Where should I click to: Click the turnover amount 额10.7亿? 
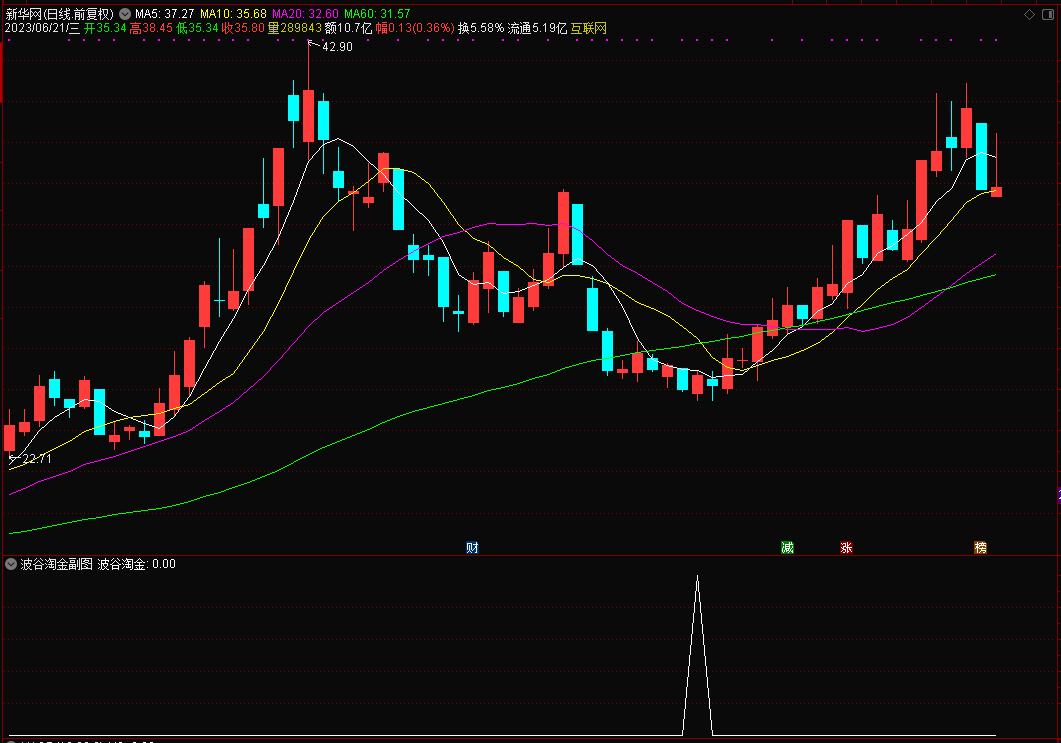(348, 28)
